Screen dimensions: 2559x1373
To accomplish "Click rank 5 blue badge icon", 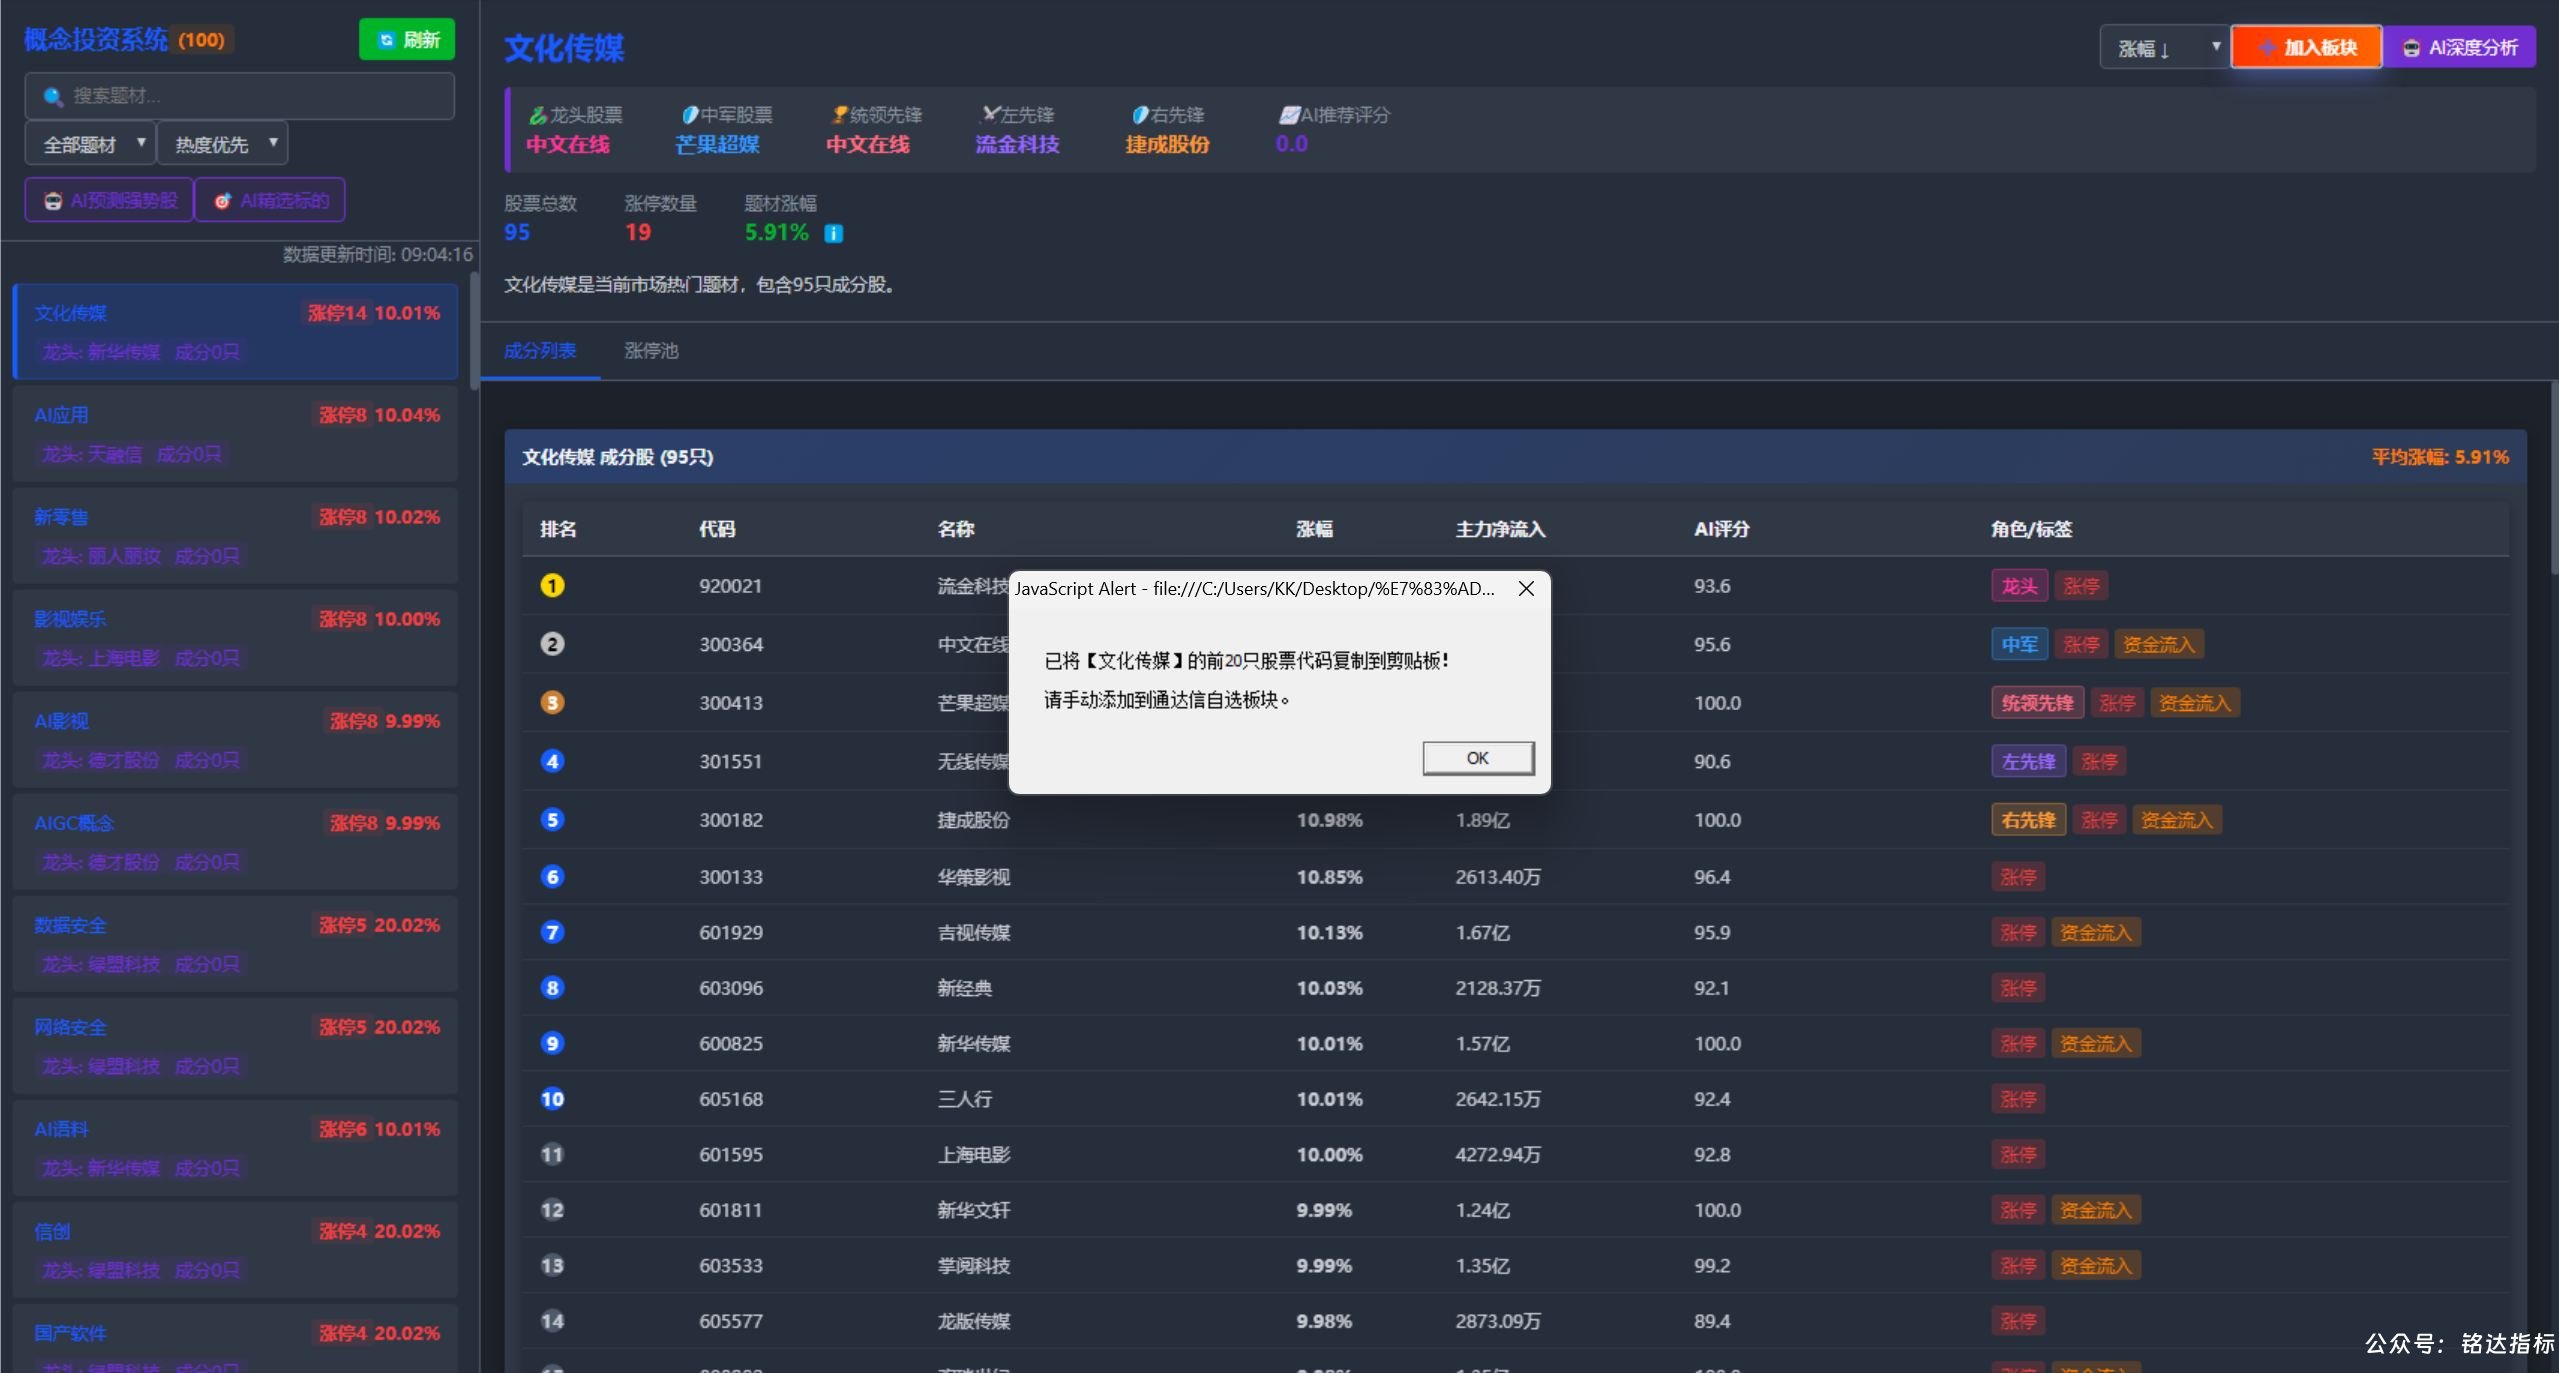I will coord(552,820).
